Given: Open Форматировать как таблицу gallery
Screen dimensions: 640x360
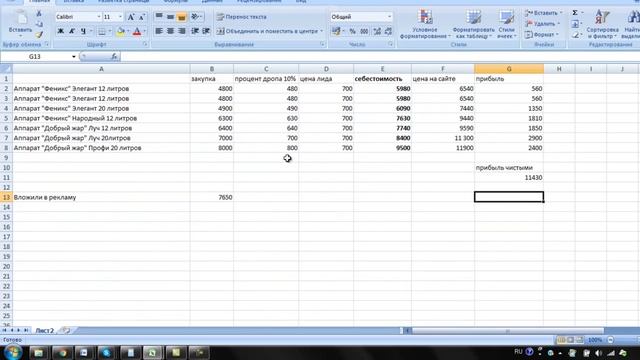Looking at the screenshot, I should pyautogui.click(x=473, y=24).
